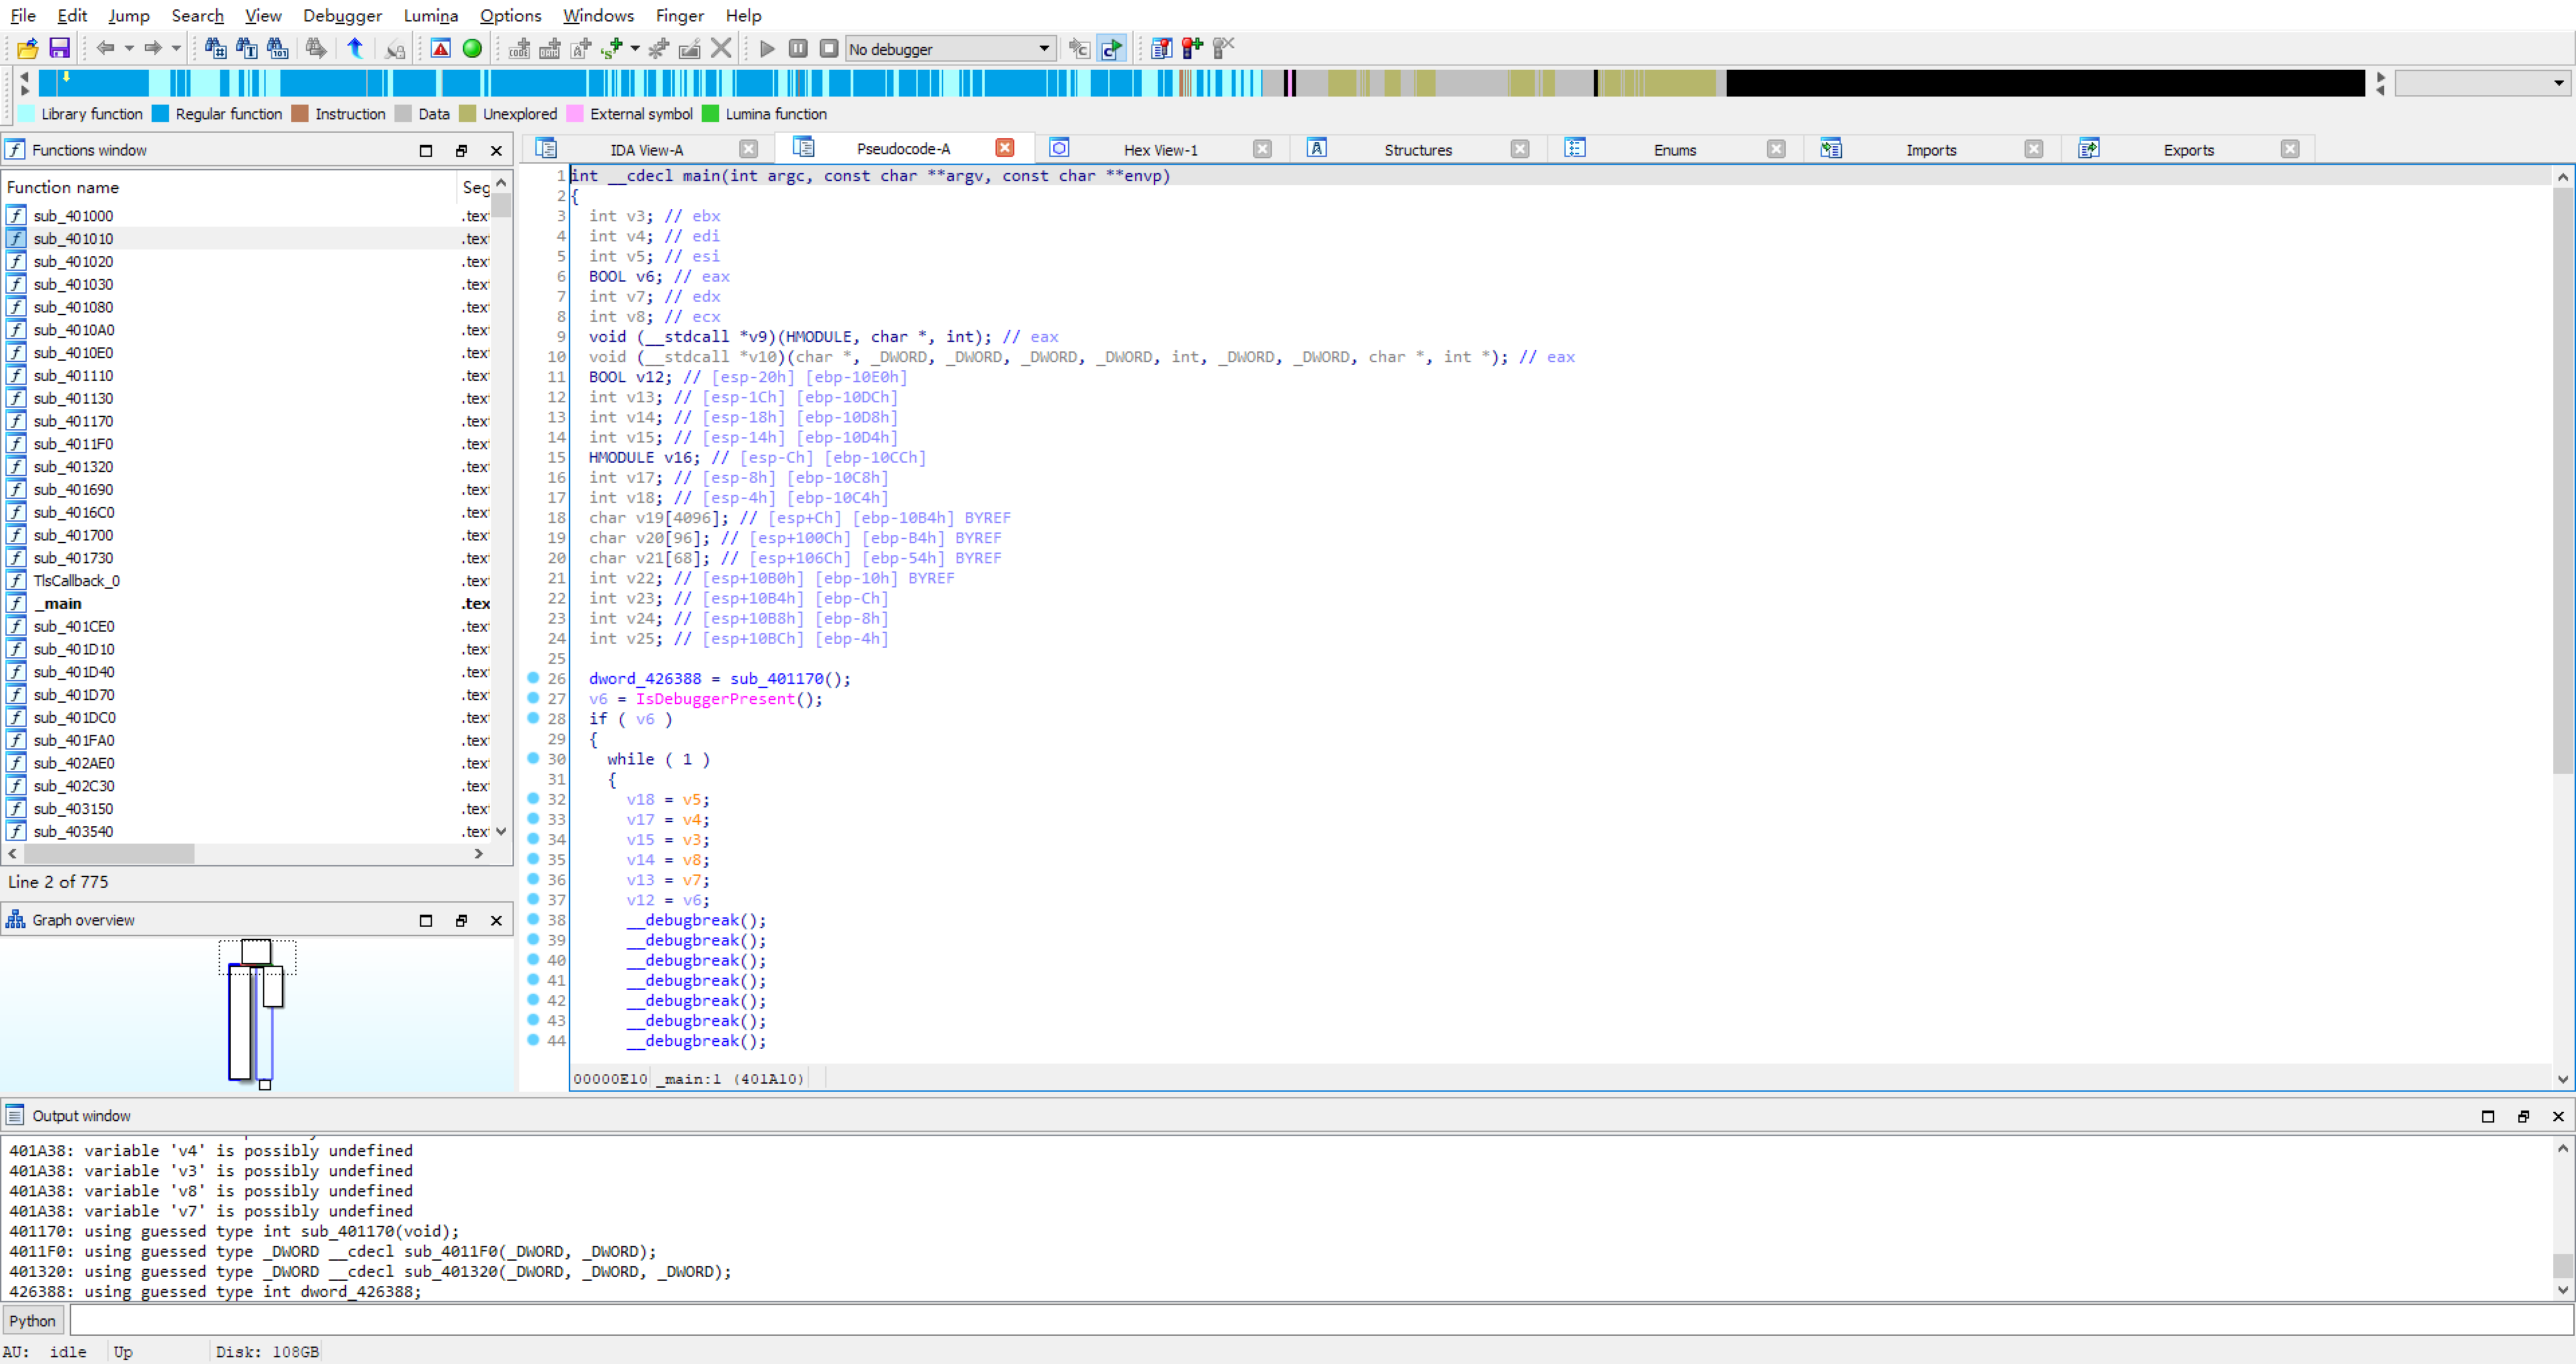Pause the process with the pause icon

tap(798, 48)
